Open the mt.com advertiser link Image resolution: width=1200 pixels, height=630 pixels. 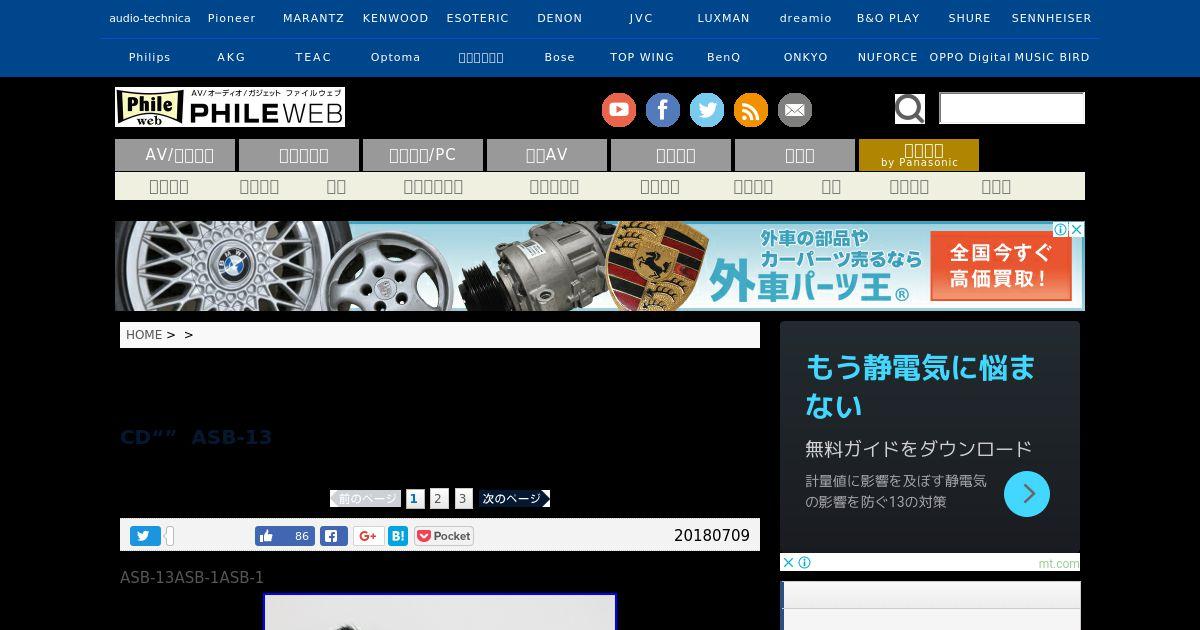pyautogui.click(x=1058, y=563)
